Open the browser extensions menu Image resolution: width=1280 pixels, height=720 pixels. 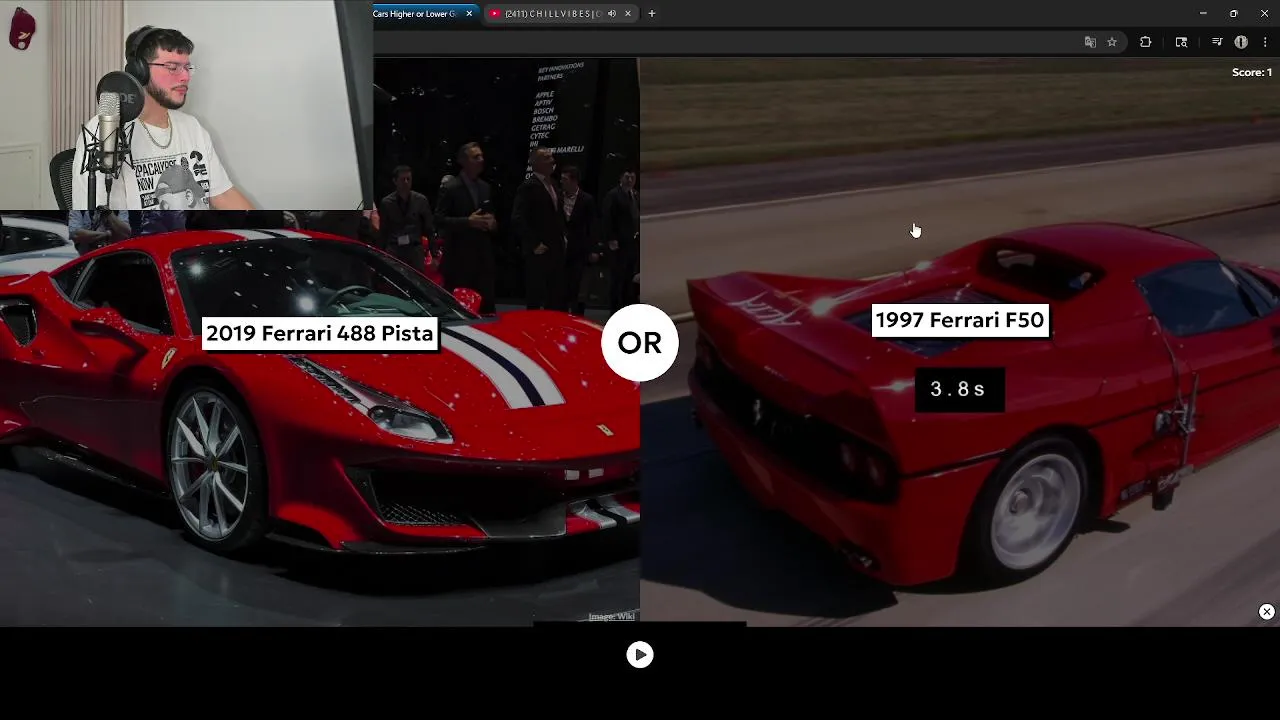[x=1146, y=42]
